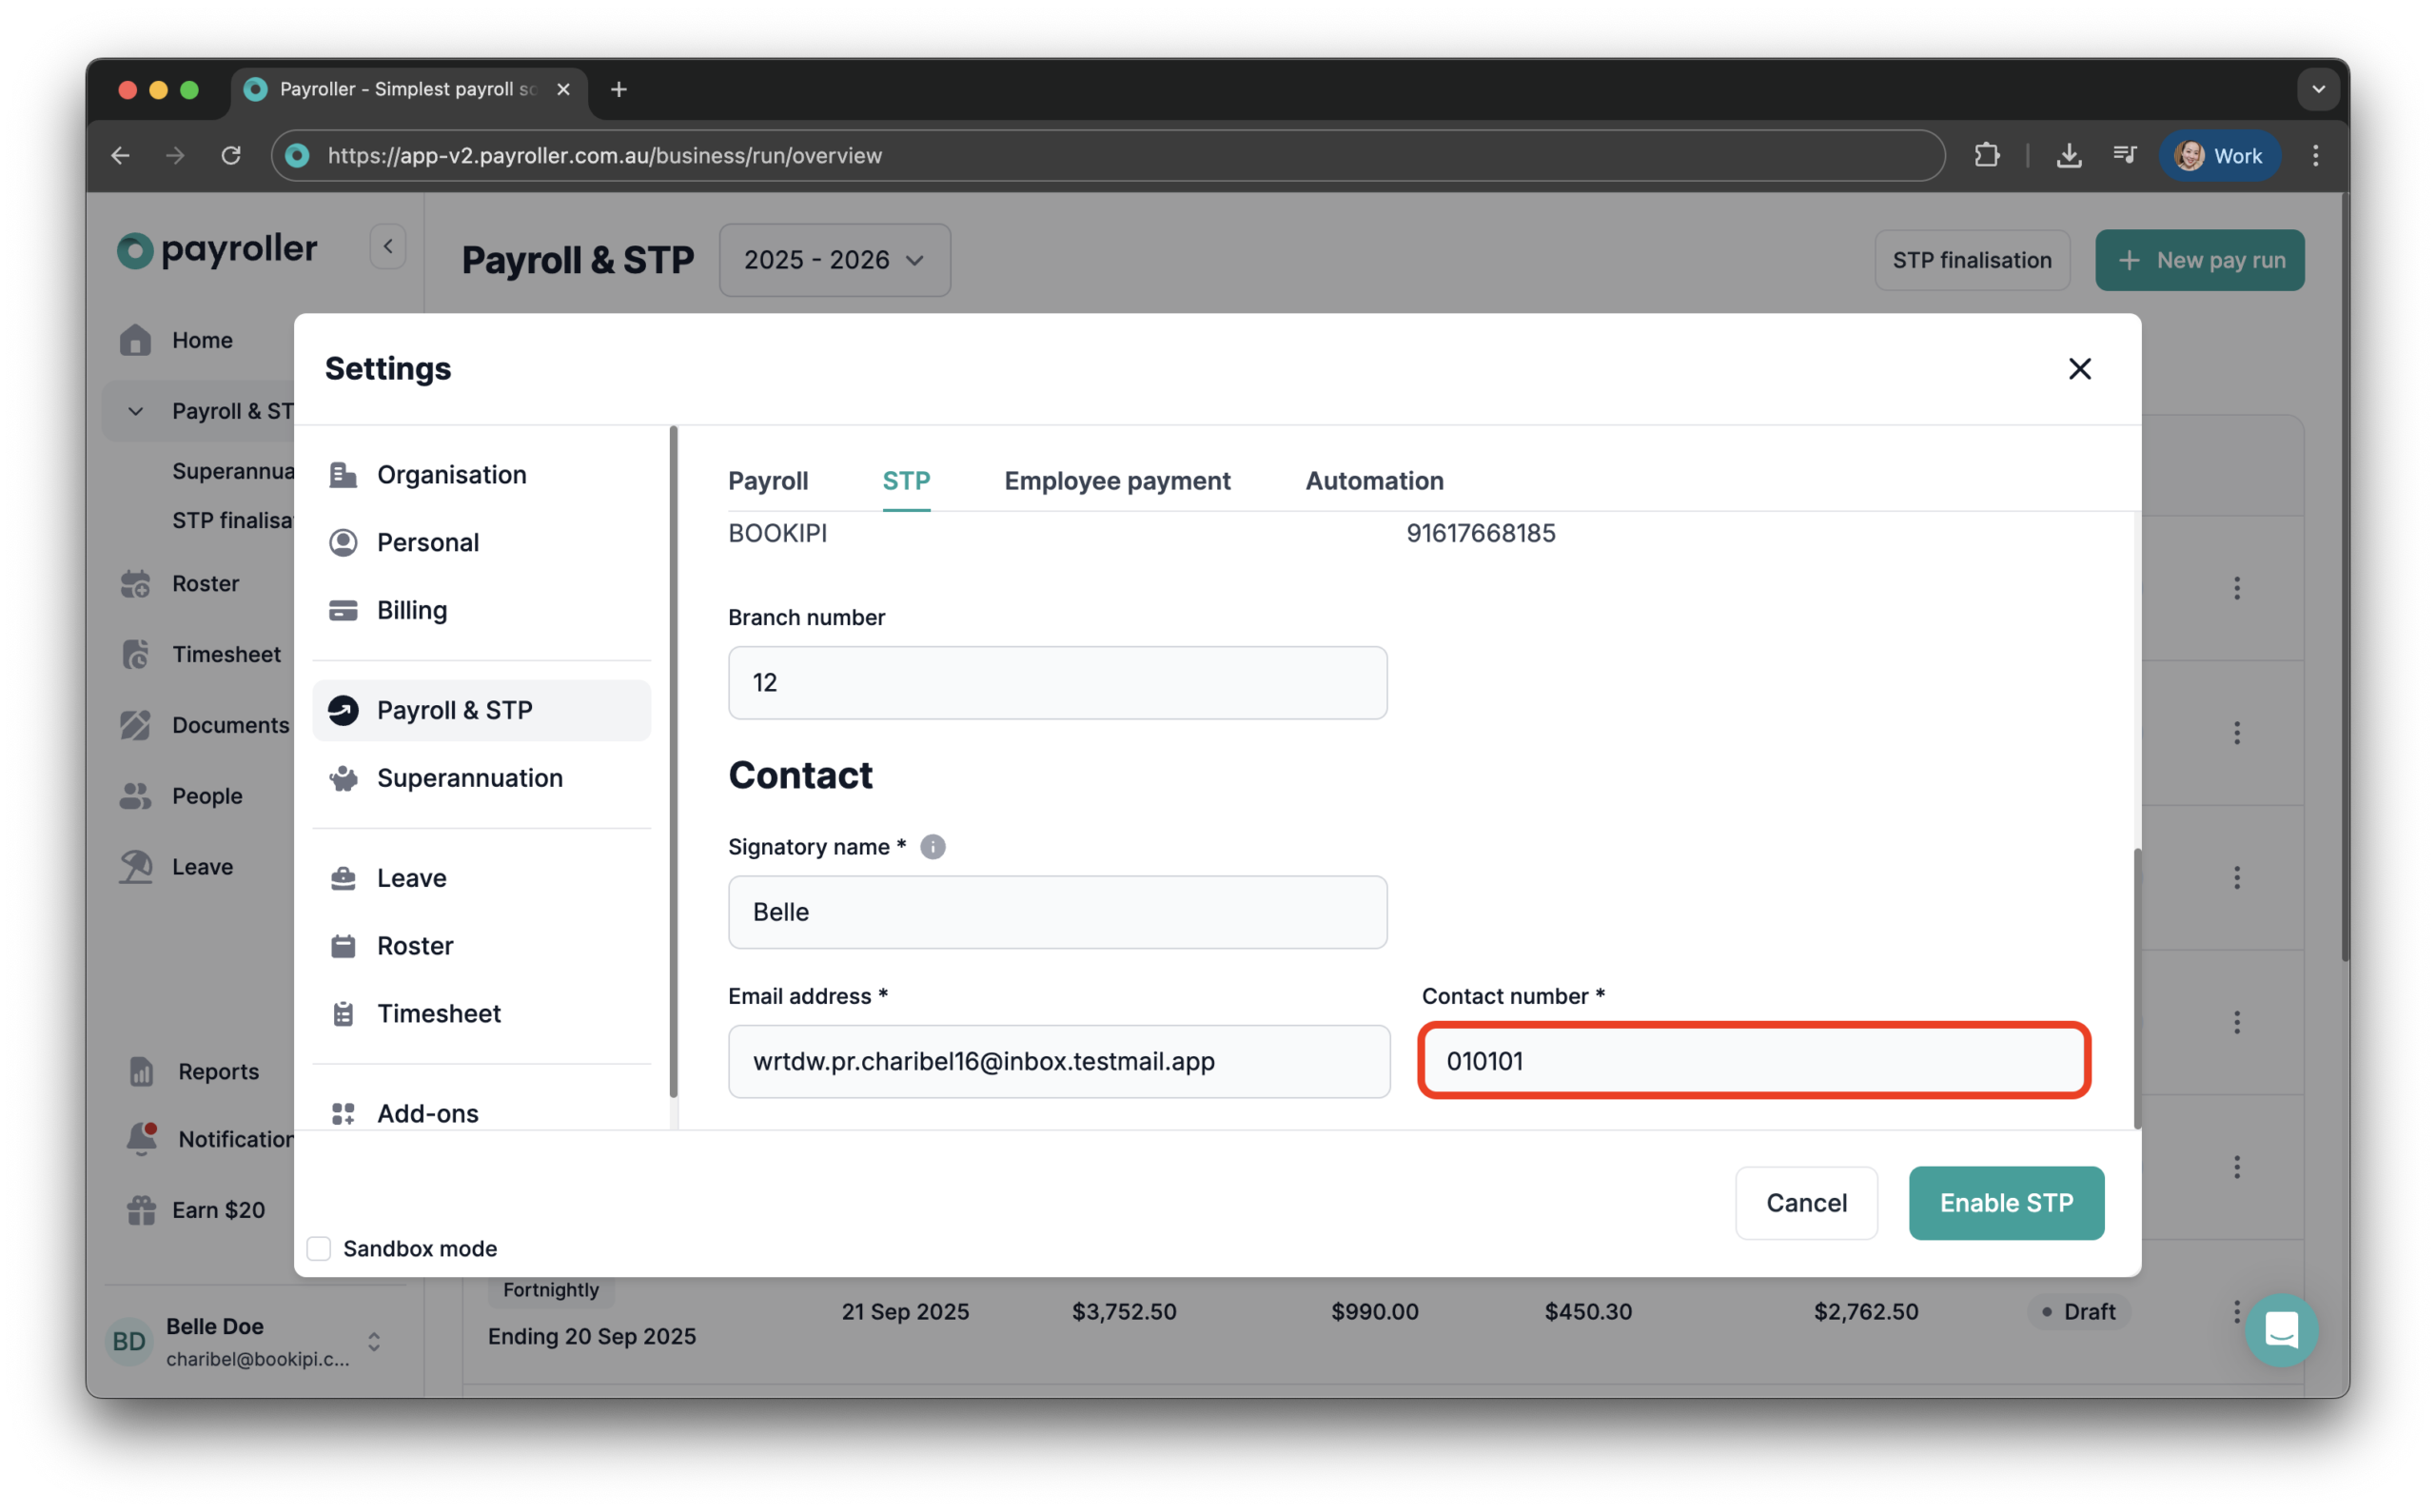This screenshot has height=1512, width=2436.
Task: Open browser media control icon
Action: [x=2124, y=155]
